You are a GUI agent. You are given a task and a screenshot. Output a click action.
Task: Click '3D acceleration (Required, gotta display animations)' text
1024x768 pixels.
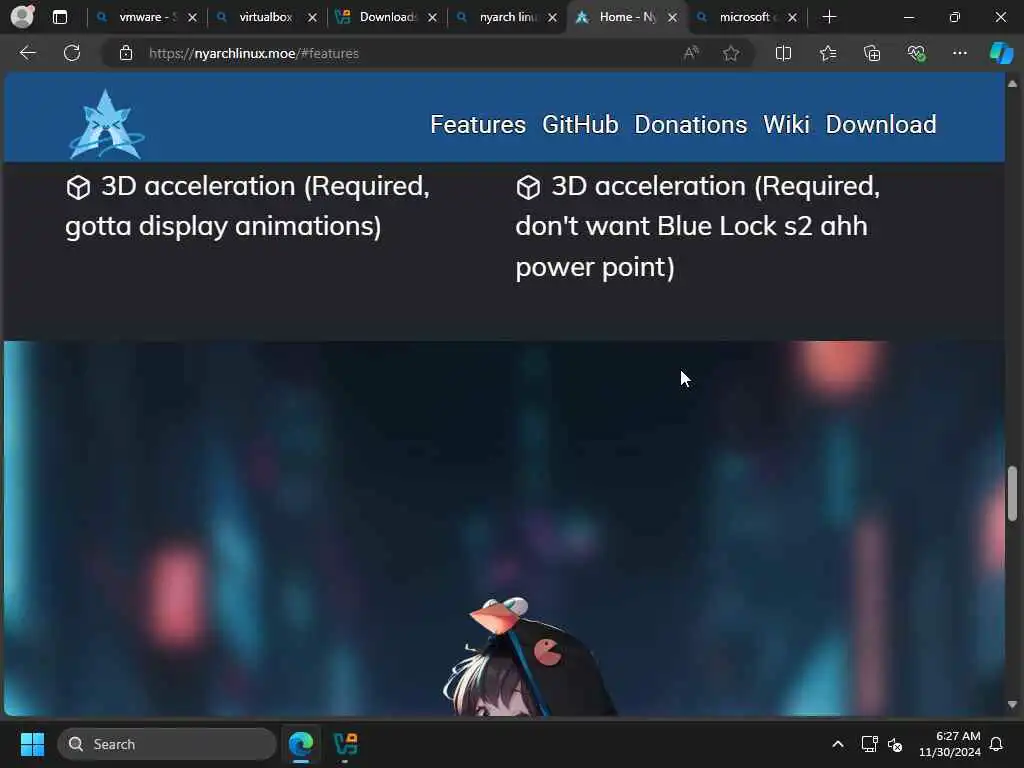[x=248, y=206]
